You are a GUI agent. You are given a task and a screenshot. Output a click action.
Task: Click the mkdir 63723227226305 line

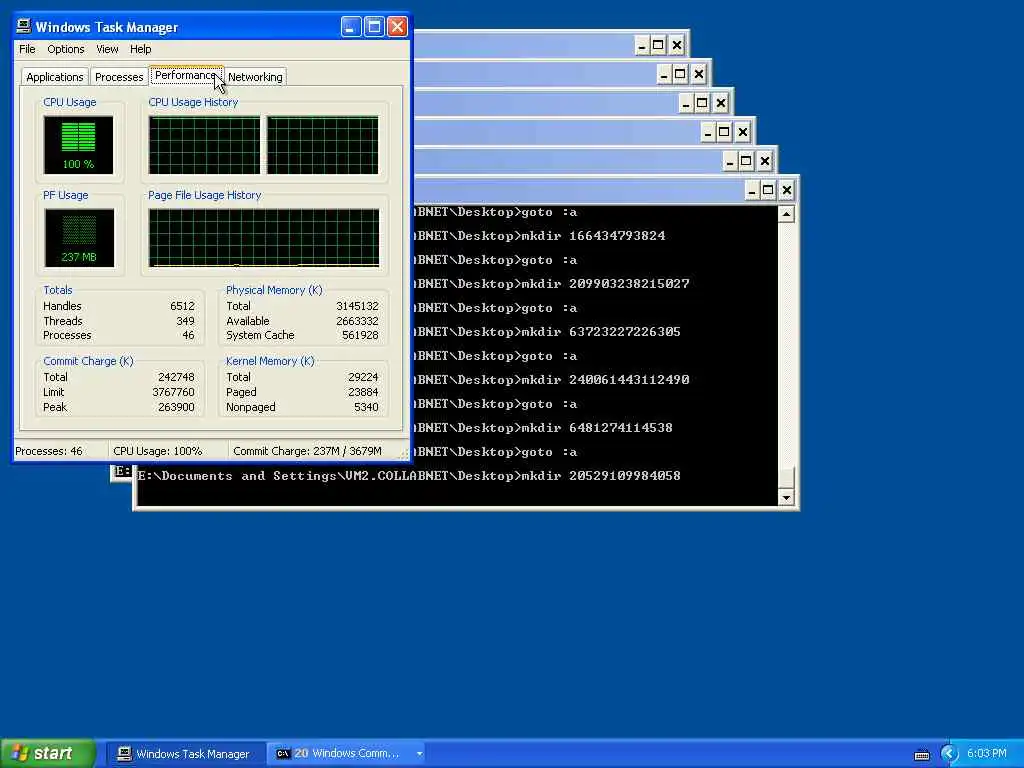click(x=548, y=332)
